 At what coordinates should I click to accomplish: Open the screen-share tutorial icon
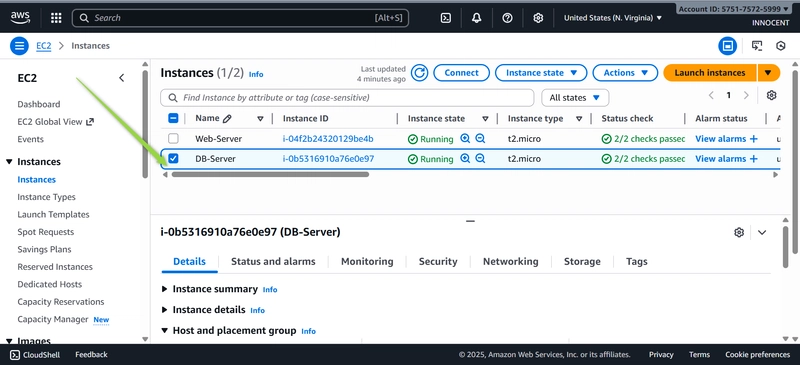click(757, 46)
